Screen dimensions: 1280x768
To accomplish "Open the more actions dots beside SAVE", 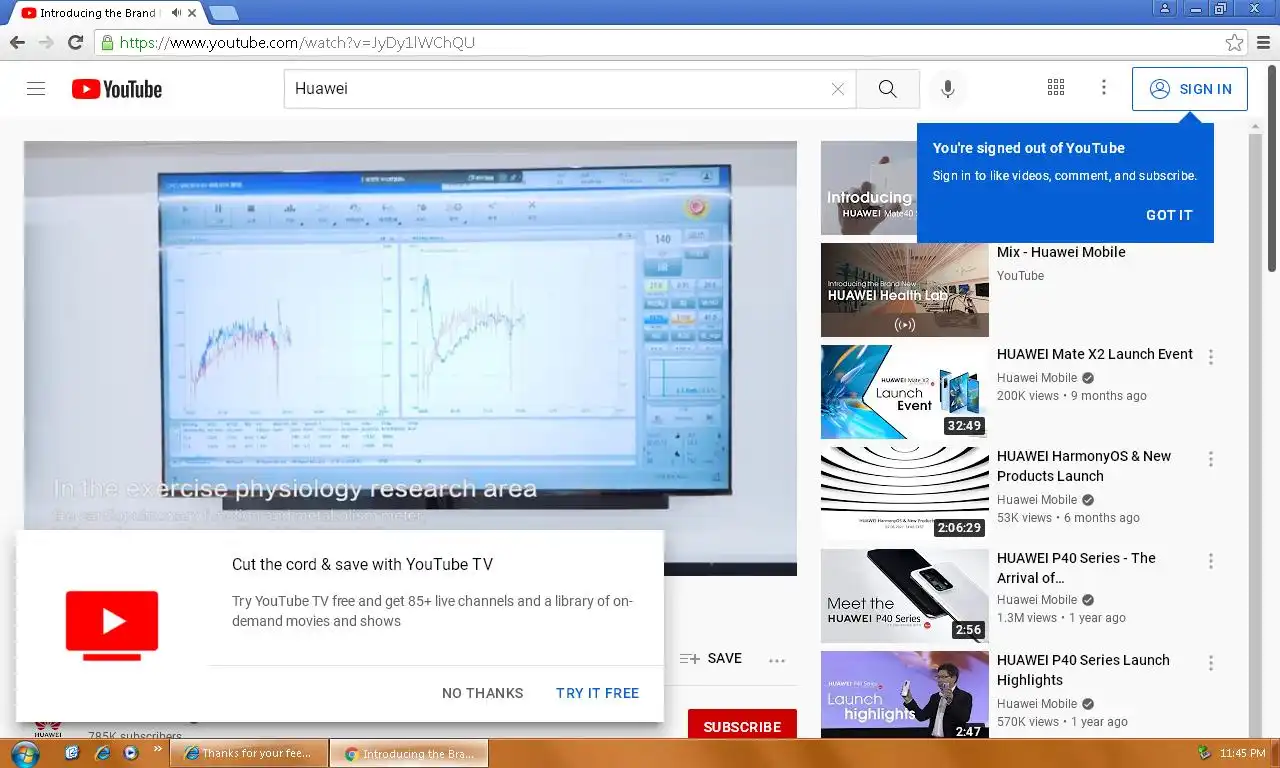I will [777, 660].
